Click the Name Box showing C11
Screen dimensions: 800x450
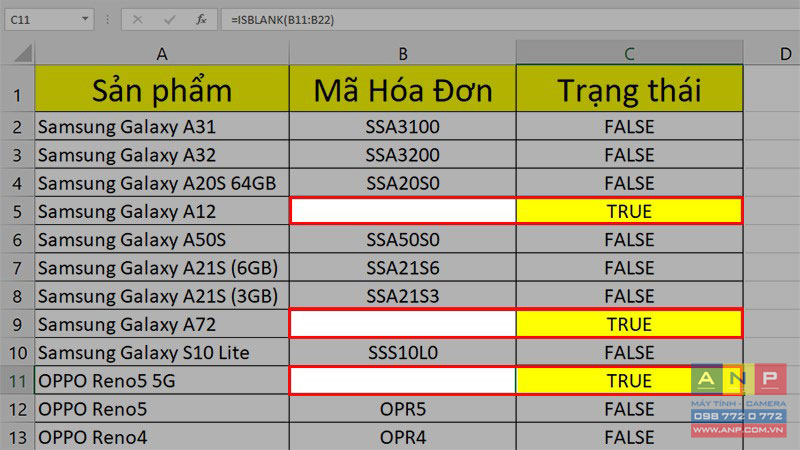(x=49, y=20)
